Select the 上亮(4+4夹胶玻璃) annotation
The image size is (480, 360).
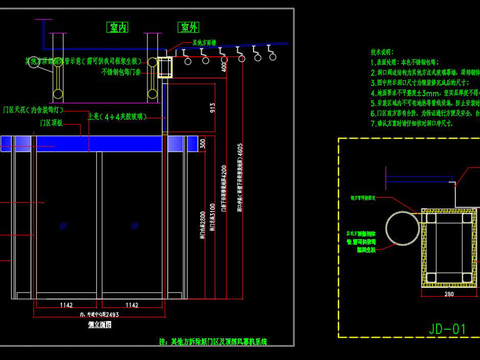(x=117, y=117)
